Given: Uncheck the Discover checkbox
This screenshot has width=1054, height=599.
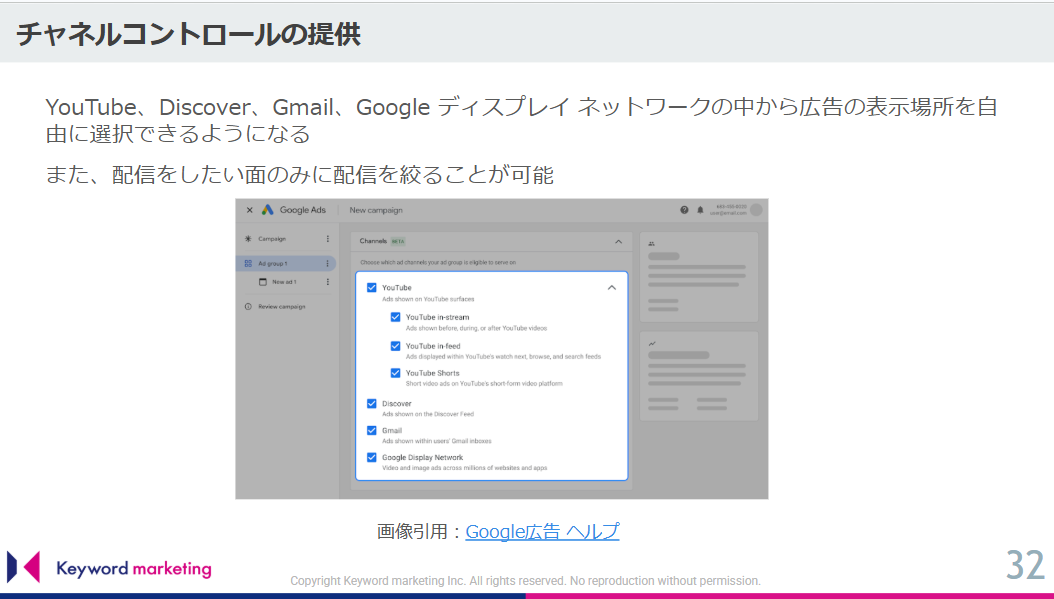Looking at the screenshot, I should [x=372, y=403].
